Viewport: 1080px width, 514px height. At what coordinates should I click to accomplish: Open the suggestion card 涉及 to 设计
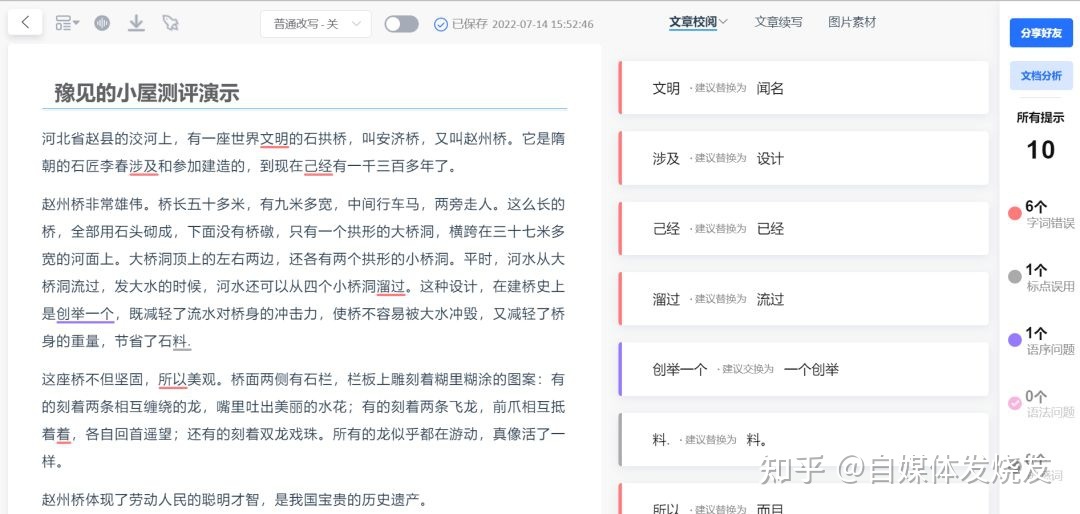coord(804,158)
